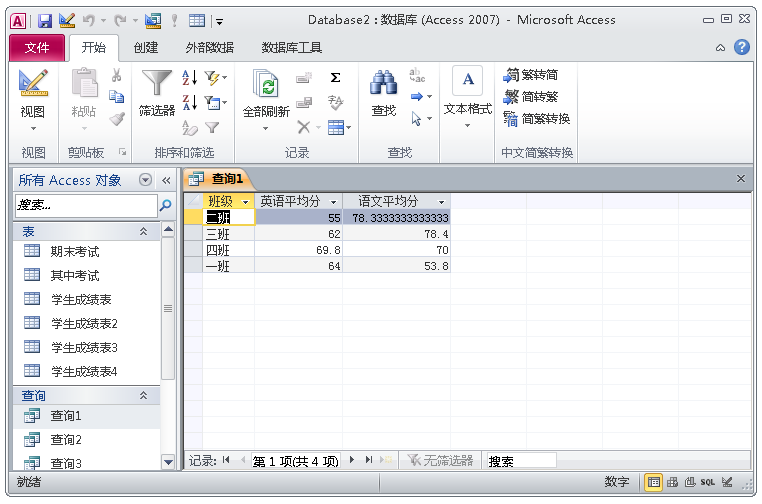762x504 pixels.
Task: Go to last record button
Action: coord(369,460)
